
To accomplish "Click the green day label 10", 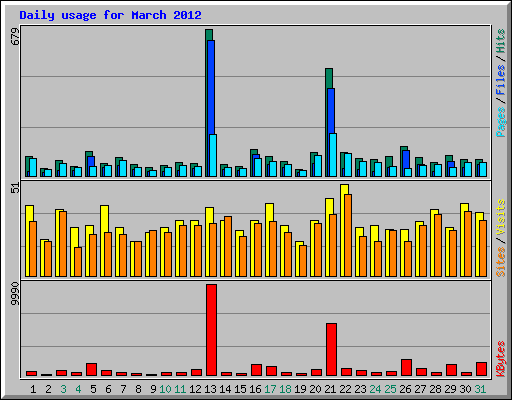I will tap(165, 389).
